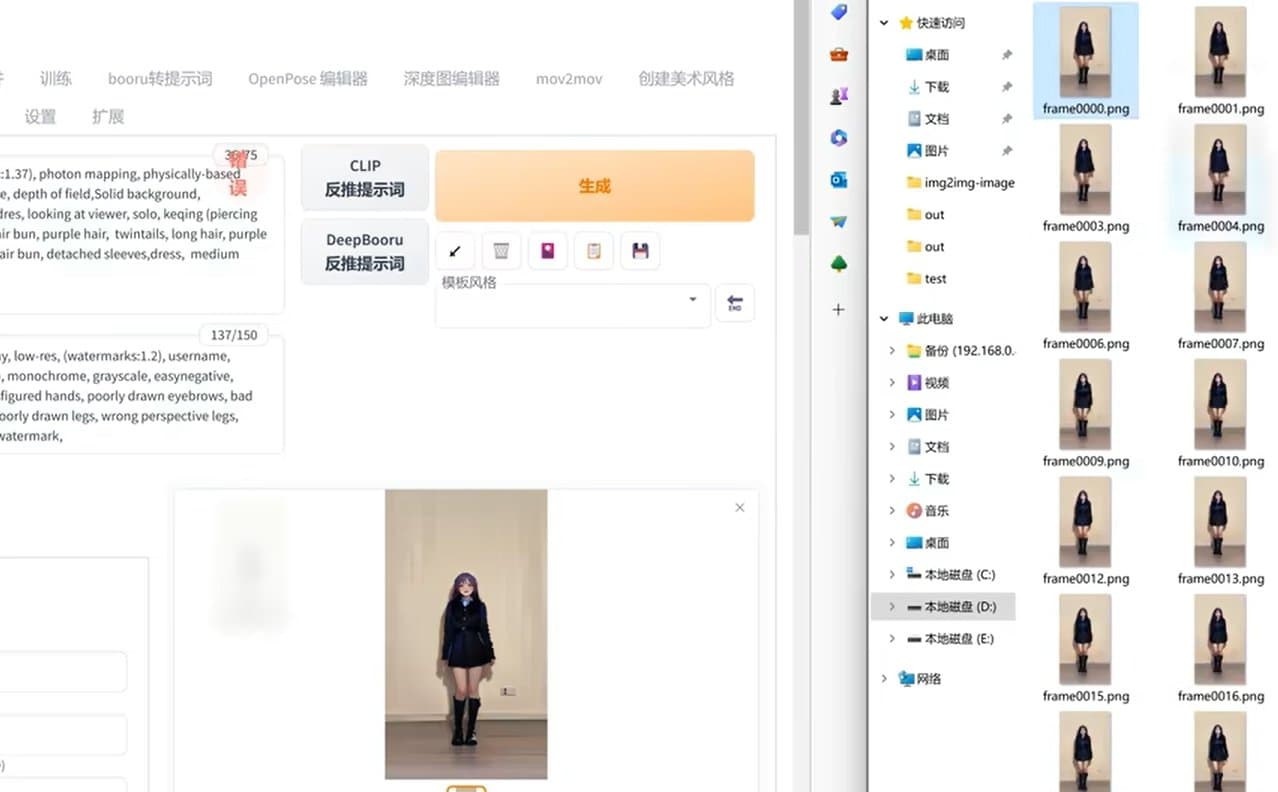
Task: Expand the 此电脑 tree node
Action: [883, 318]
